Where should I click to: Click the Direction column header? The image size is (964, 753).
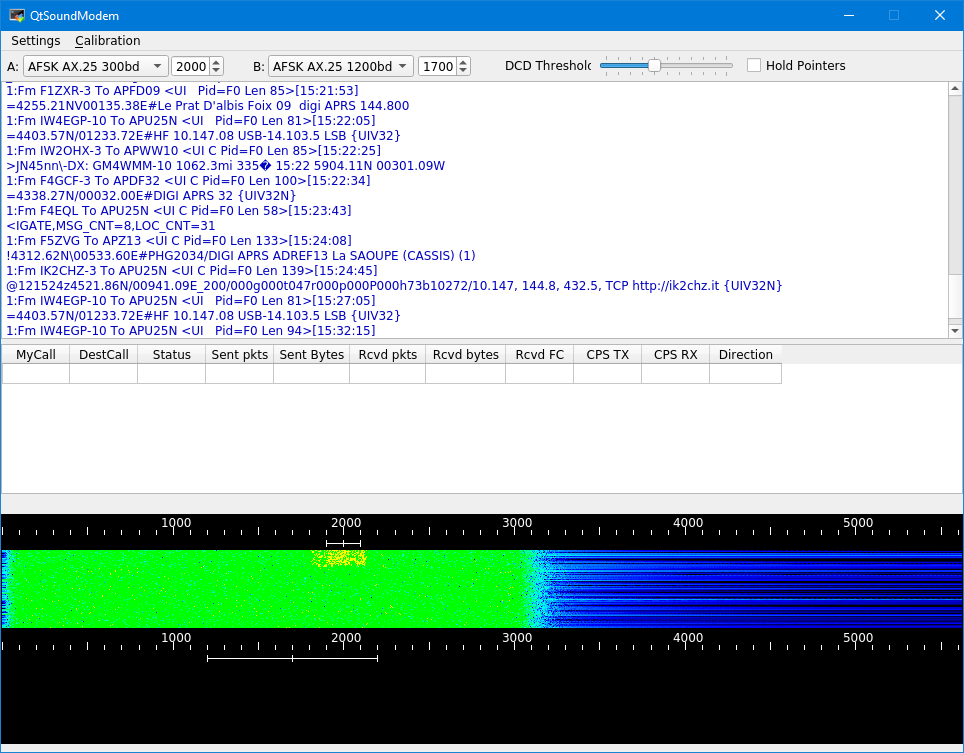point(745,354)
